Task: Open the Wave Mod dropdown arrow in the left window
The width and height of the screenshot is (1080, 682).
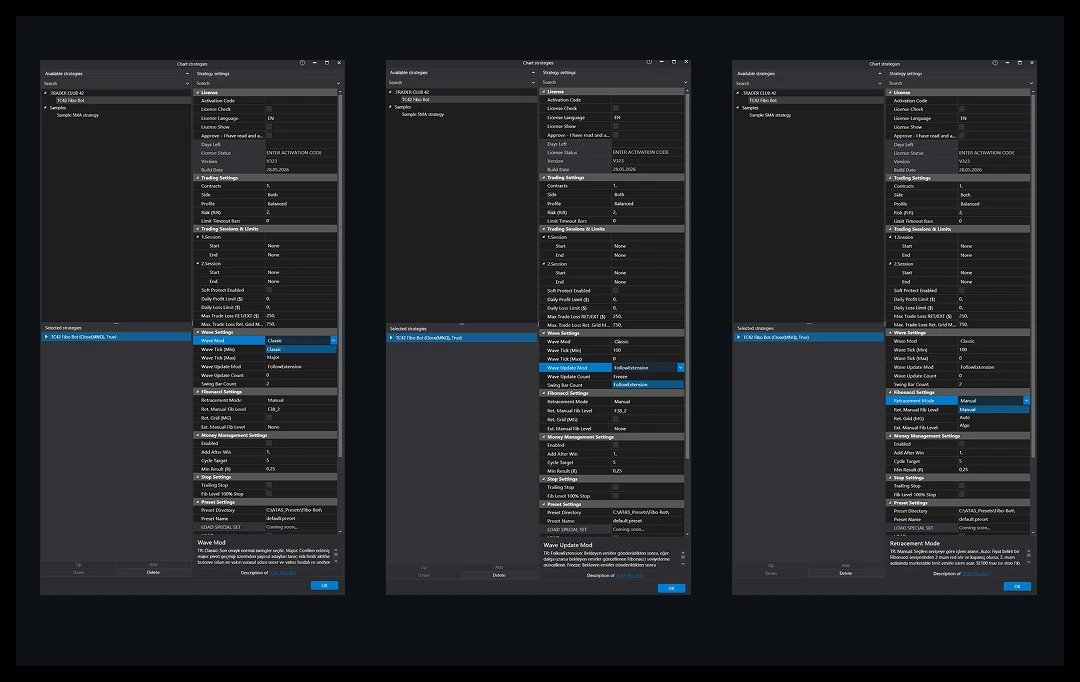Action: 333,340
